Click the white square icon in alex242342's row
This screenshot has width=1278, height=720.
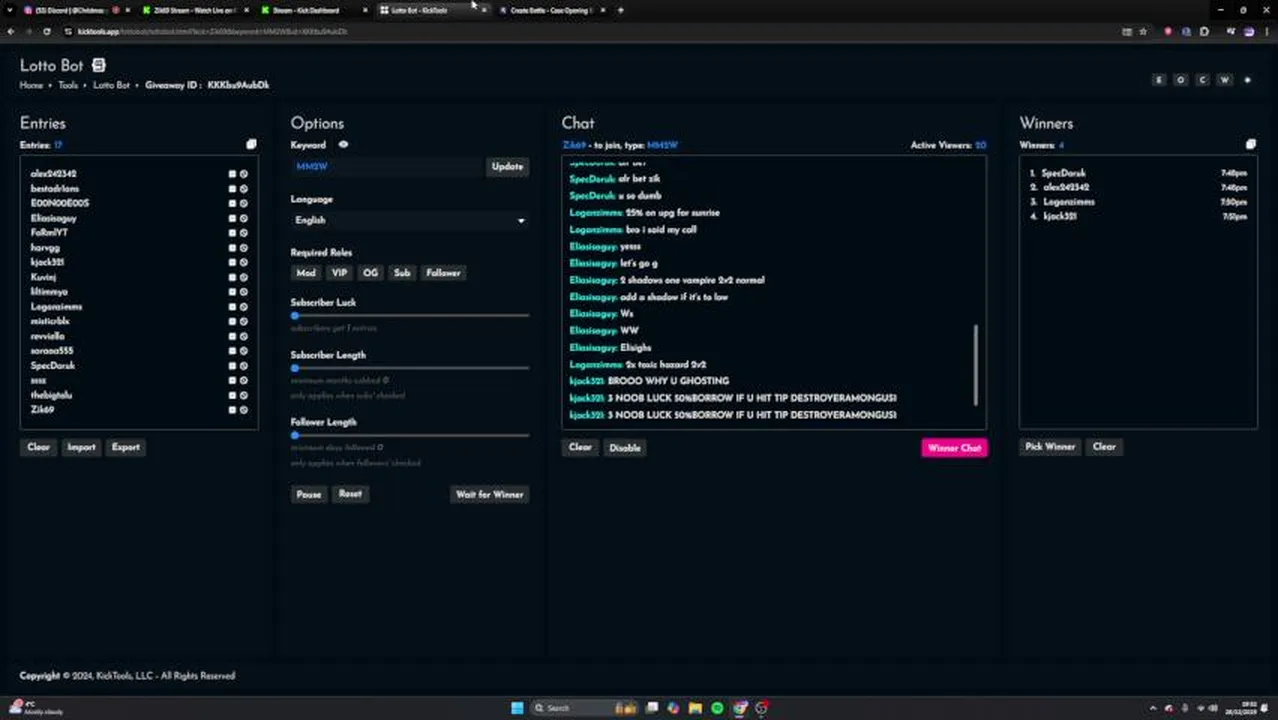[x=232, y=174]
